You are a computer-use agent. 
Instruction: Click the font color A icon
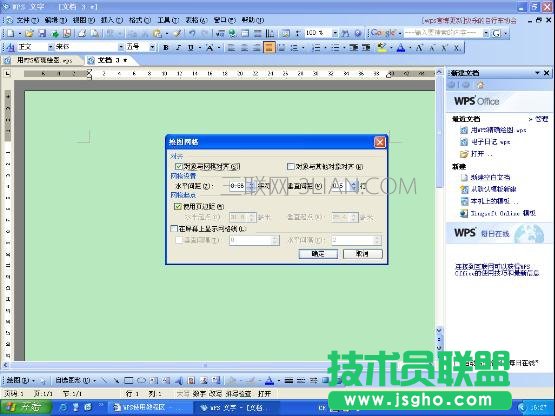(x=401, y=47)
